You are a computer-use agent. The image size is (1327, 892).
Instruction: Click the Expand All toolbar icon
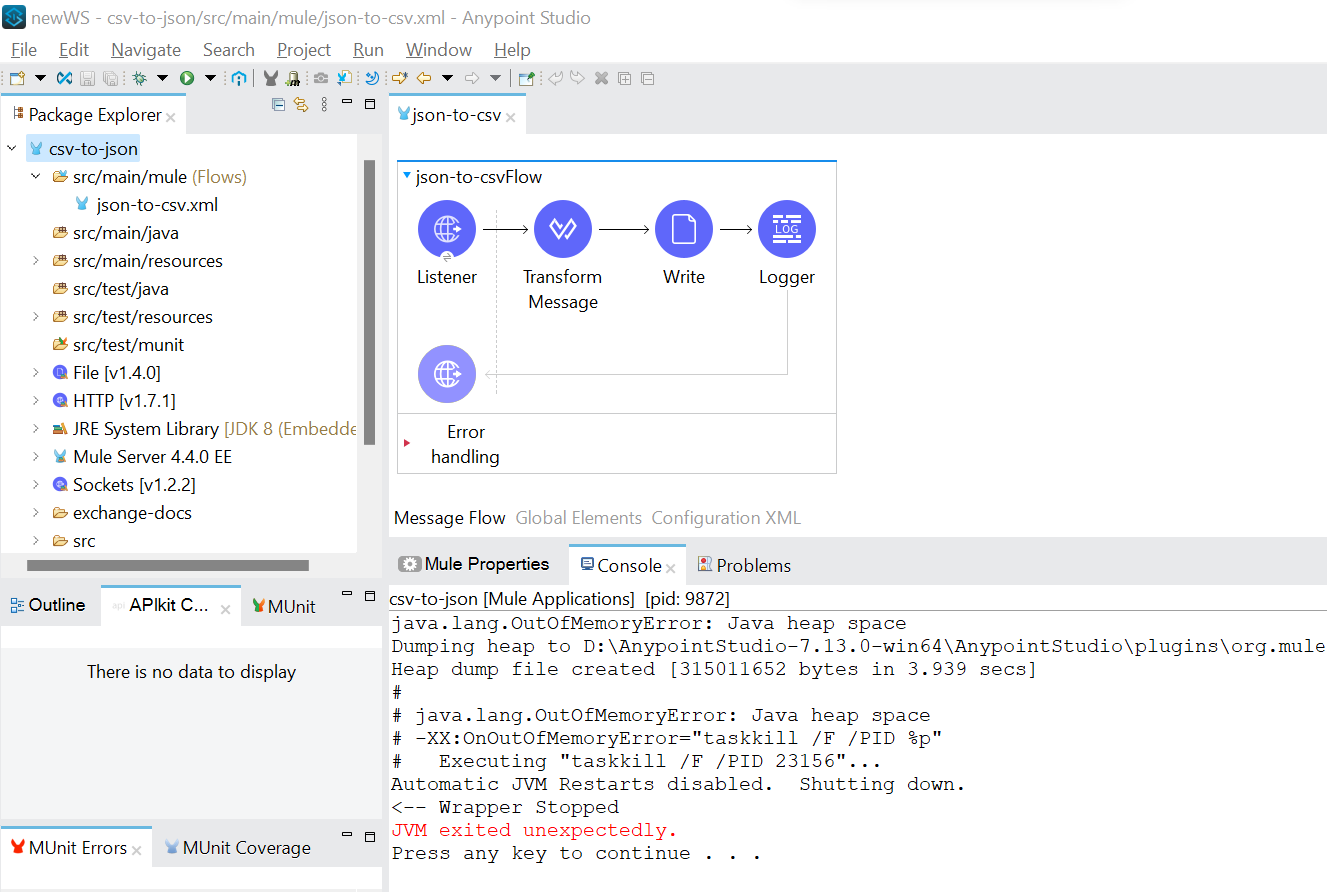(624, 78)
